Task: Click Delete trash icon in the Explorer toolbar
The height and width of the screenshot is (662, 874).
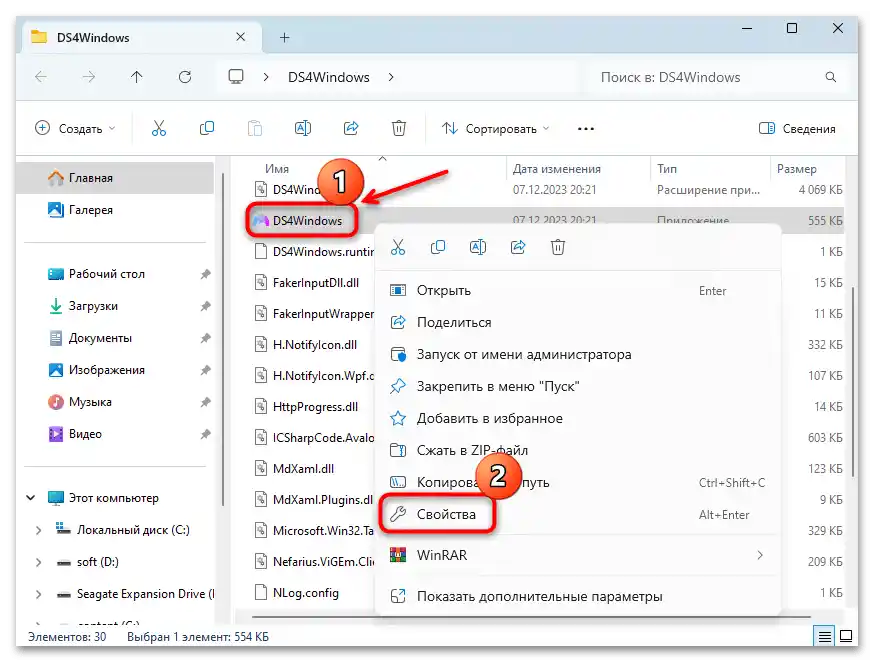Action: coord(399,129)
